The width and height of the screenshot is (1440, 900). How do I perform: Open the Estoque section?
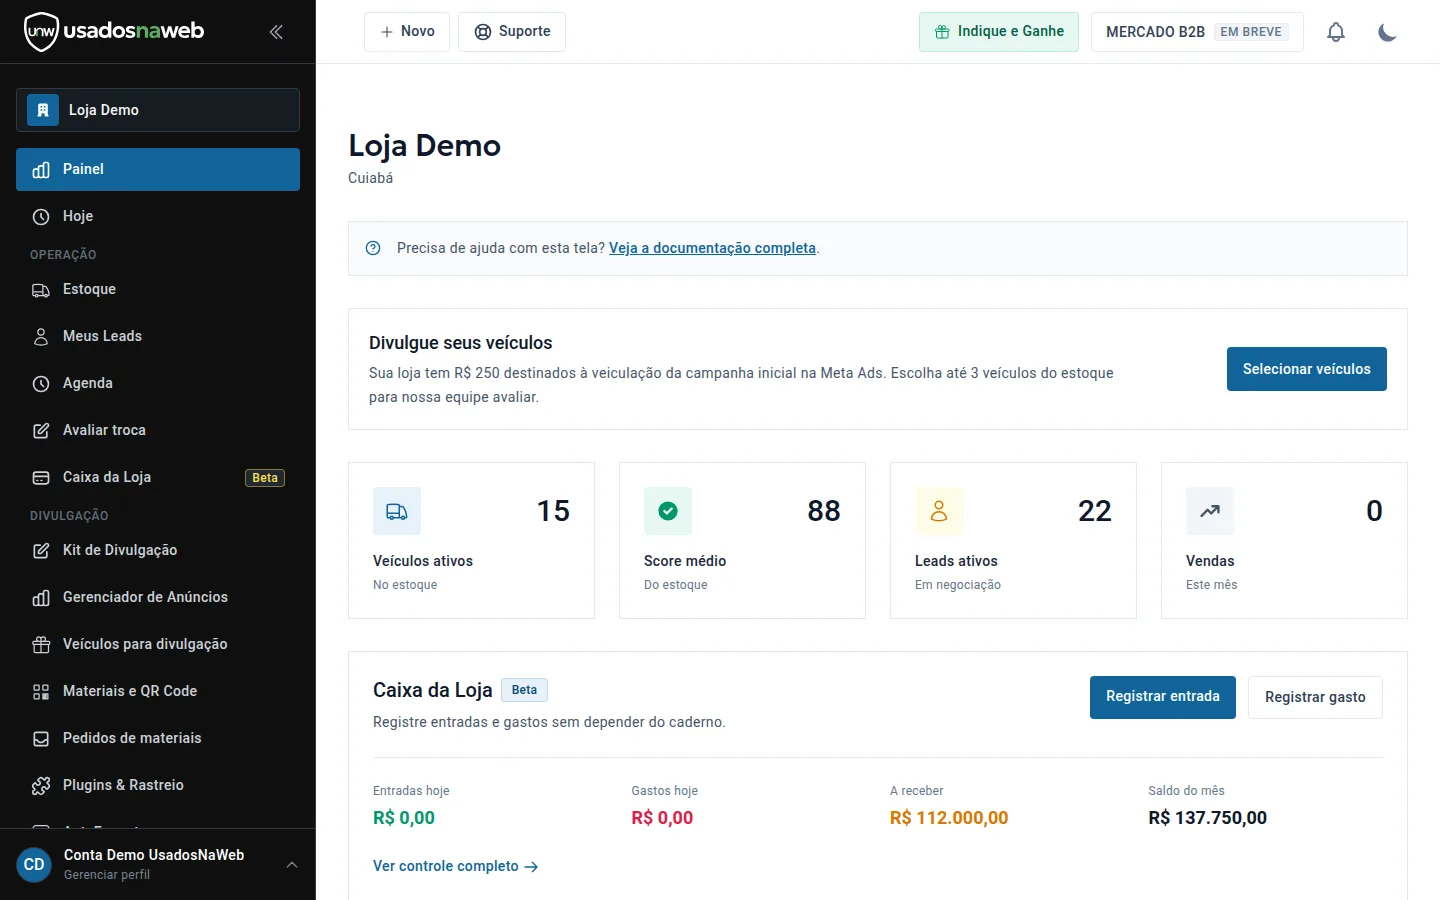point(158,289)
